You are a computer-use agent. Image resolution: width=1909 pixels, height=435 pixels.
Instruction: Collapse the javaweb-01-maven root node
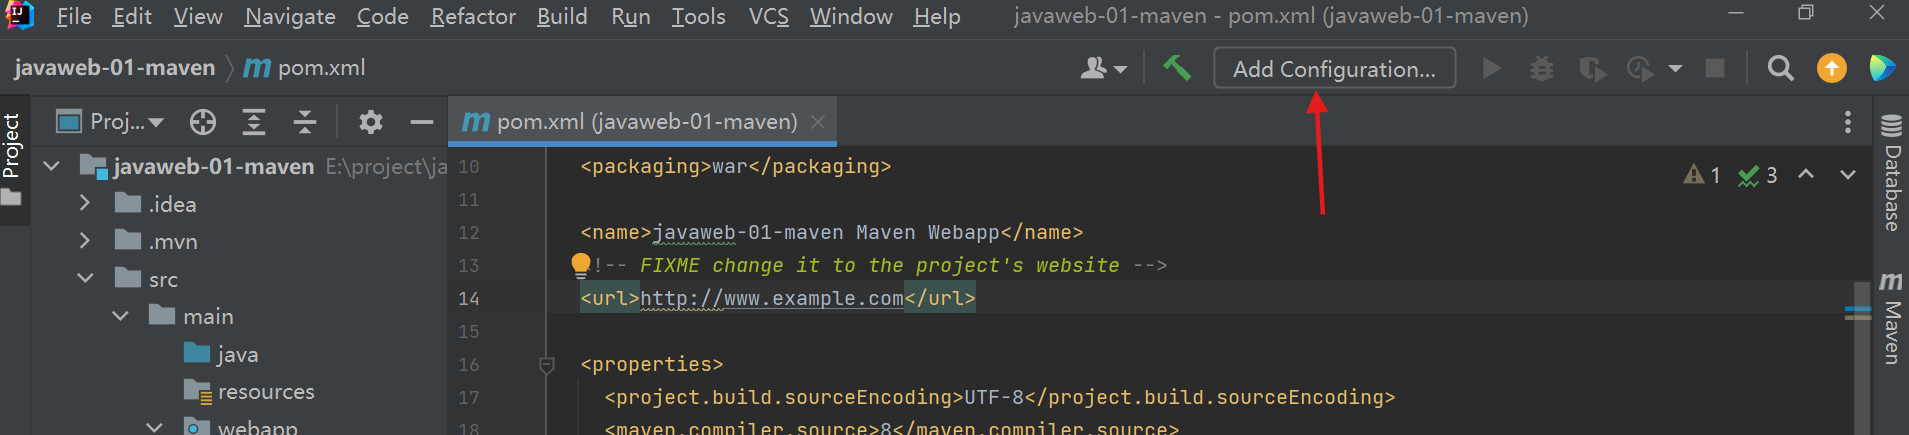tap(52, 166)
